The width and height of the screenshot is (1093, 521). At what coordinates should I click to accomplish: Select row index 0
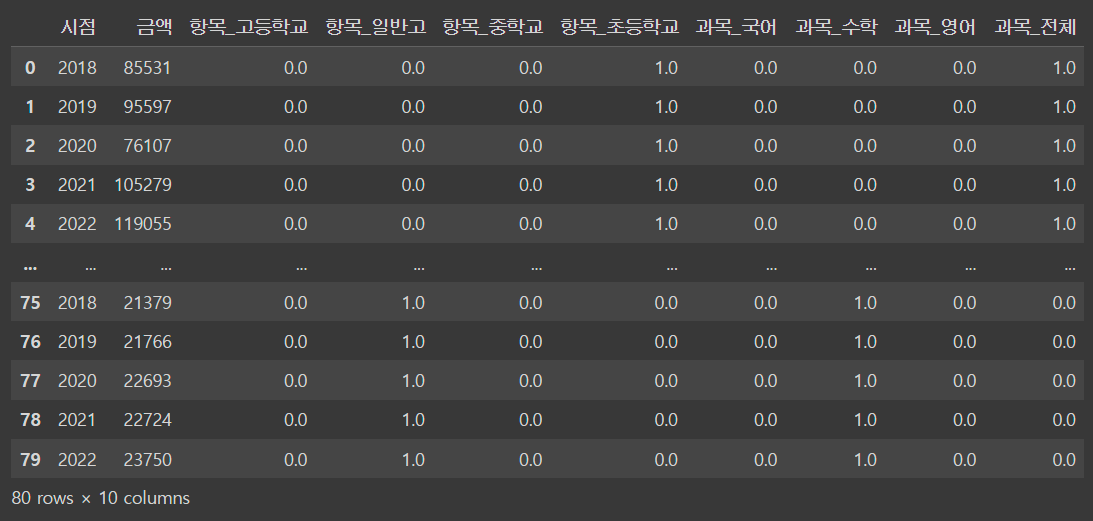[30, 68]
